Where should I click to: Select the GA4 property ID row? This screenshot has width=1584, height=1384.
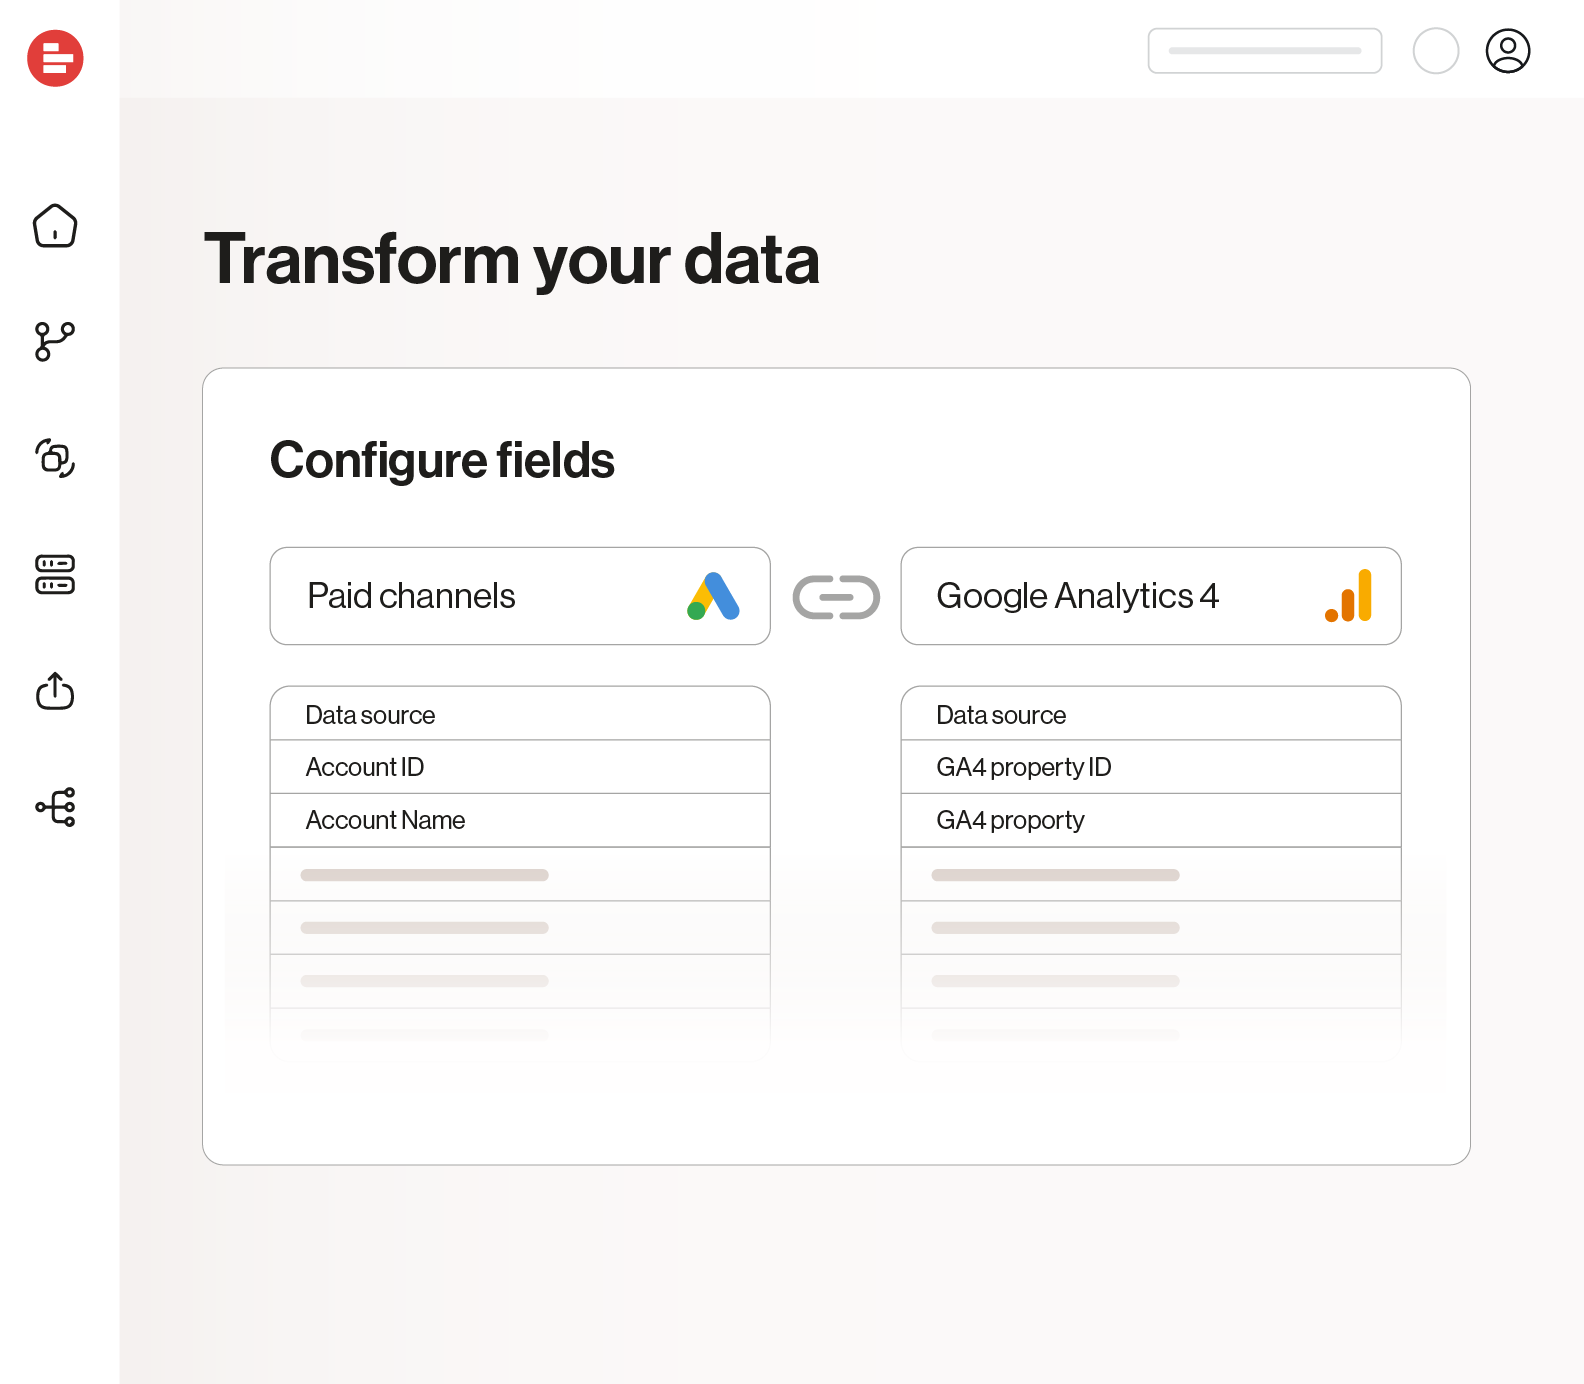click(1150, 767)
